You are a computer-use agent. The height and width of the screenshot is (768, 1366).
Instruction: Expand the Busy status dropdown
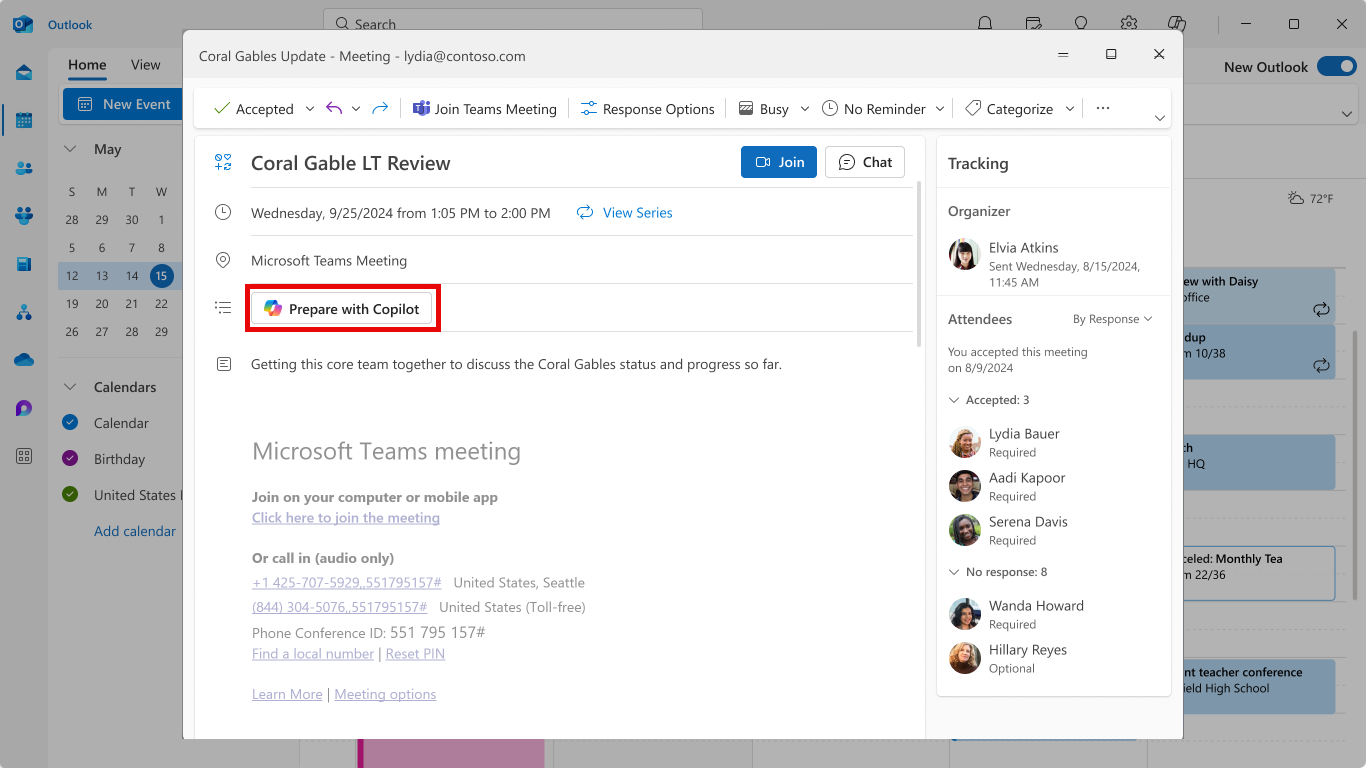[x=804, y=109]
